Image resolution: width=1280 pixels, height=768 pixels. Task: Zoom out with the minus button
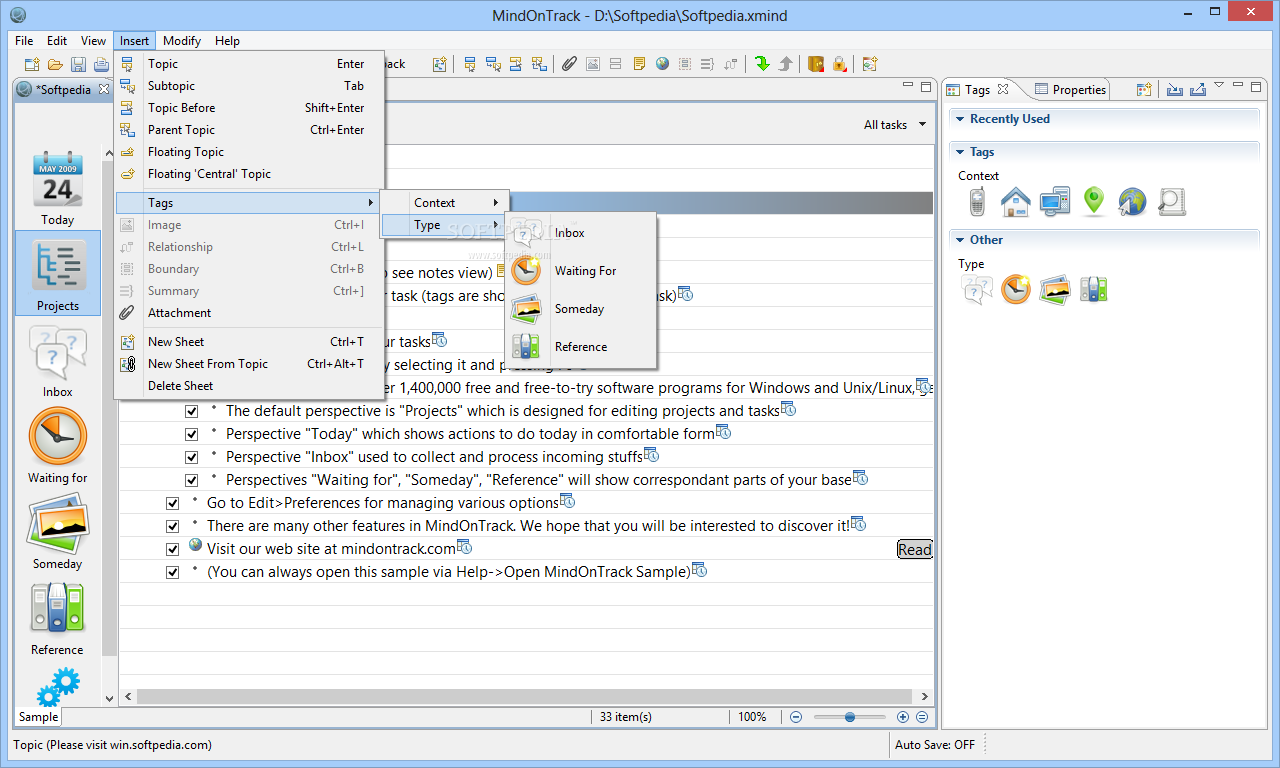(x=797, y=717)
